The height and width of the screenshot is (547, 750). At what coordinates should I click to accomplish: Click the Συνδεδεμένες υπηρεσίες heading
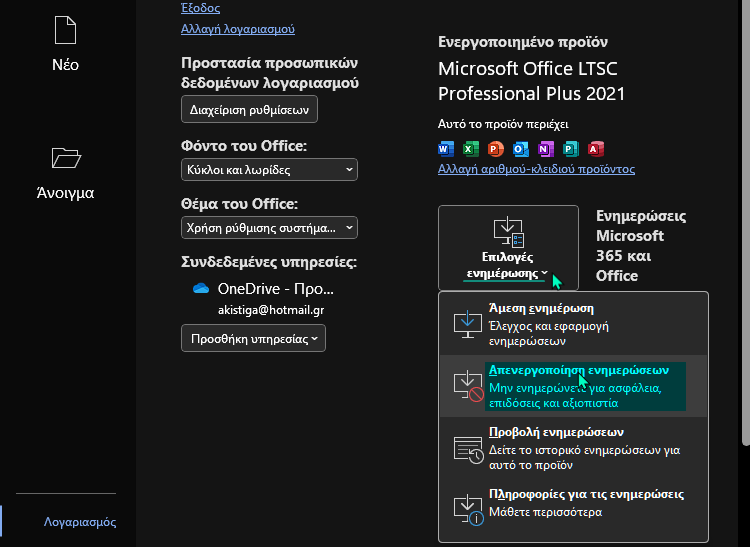[269, 262]
